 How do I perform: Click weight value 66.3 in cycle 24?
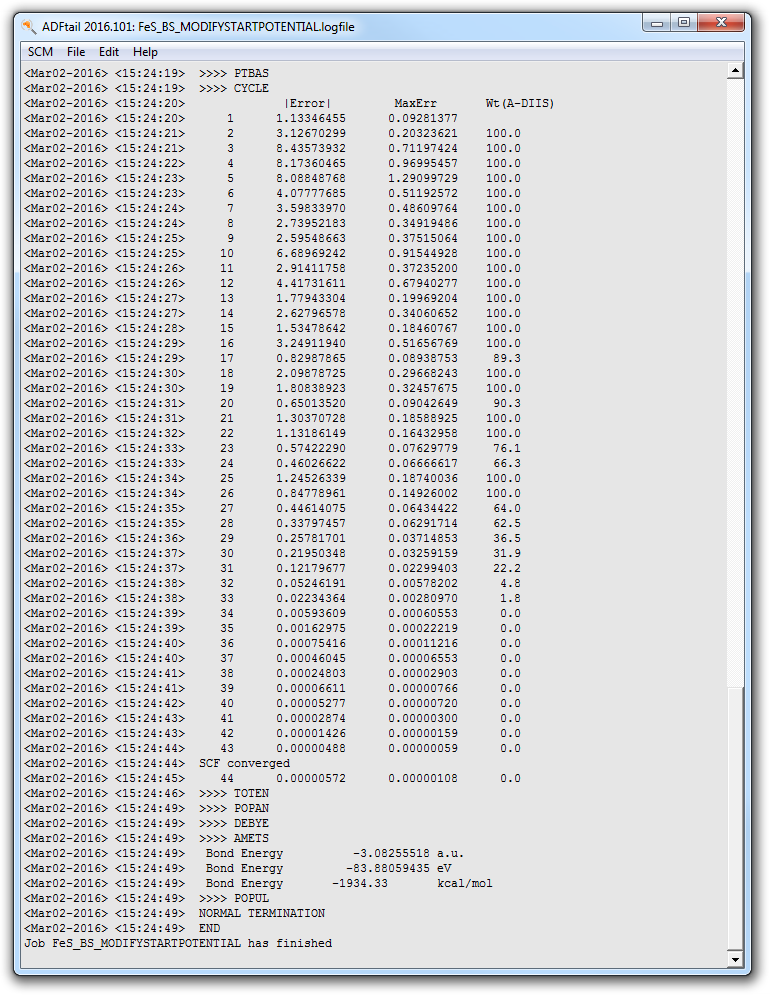(507, 463)
